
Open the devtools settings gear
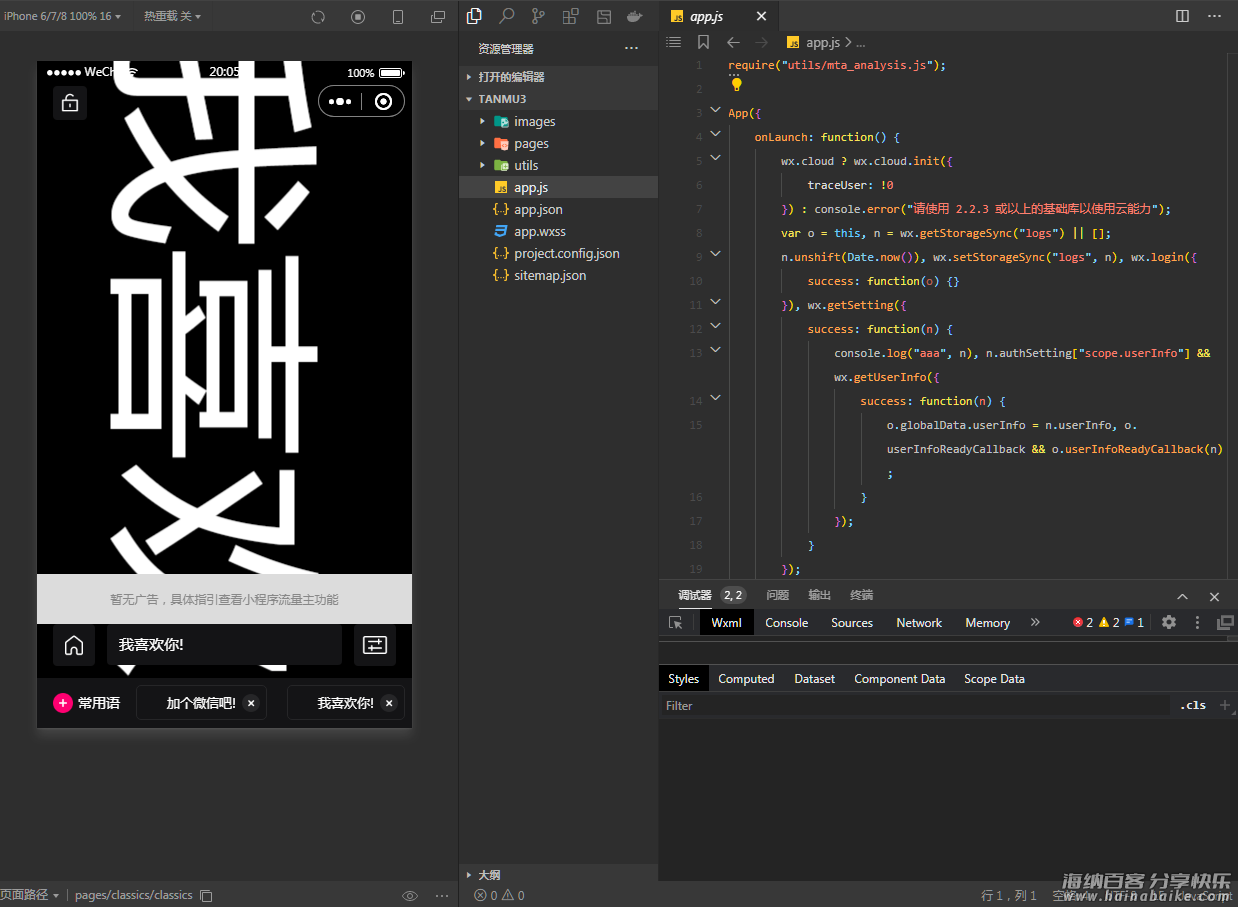coord(1169,622)
